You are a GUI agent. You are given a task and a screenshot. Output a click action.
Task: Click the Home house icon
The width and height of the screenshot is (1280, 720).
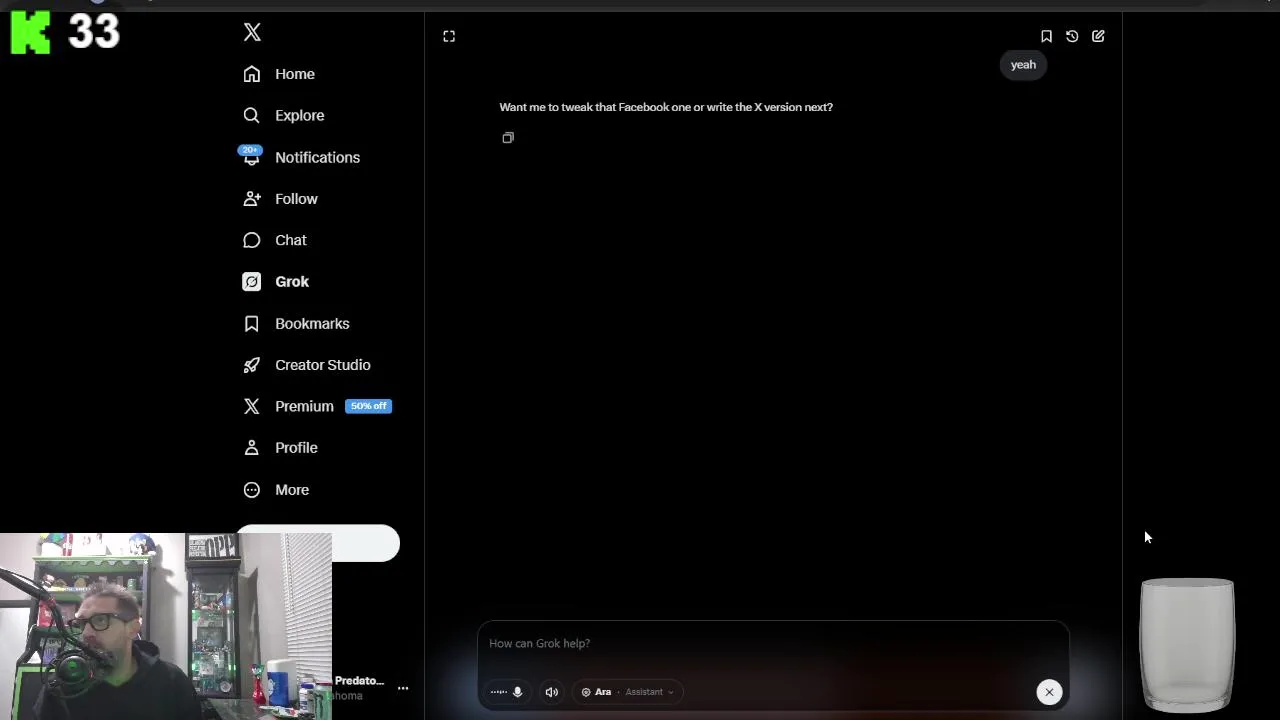252,74
